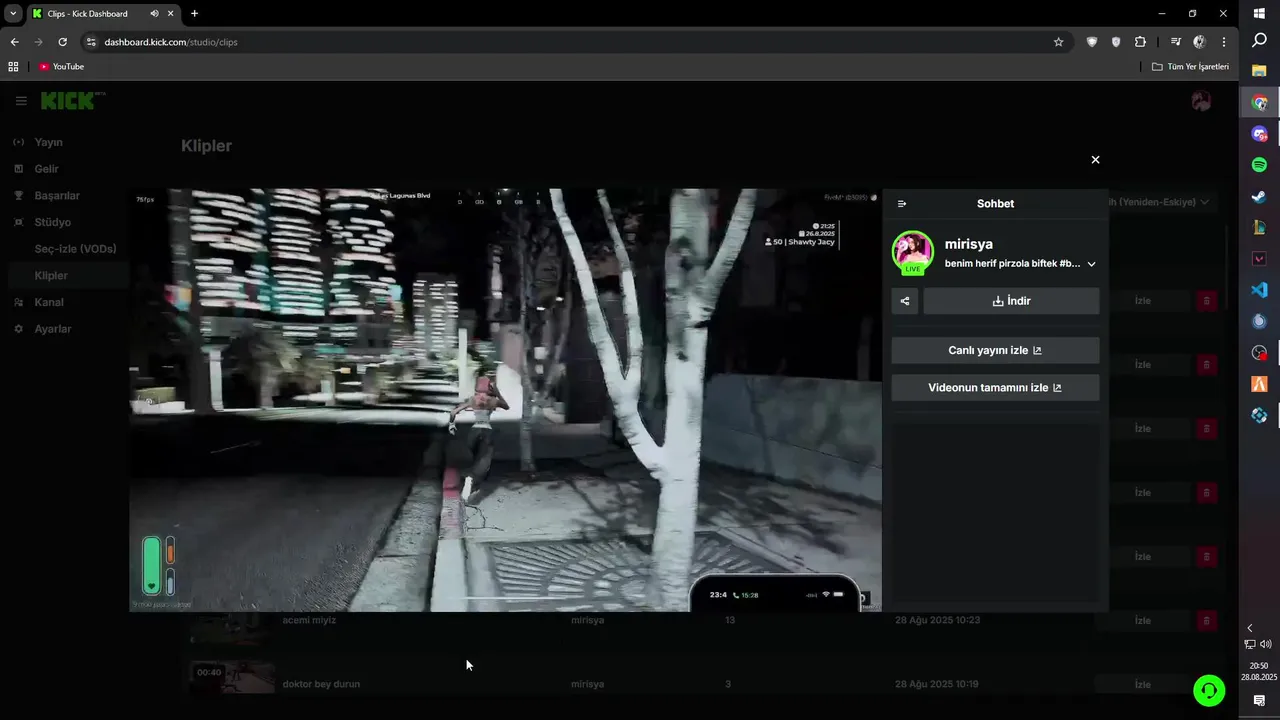Bookmark this page with the star

(x=1058, y=42)
